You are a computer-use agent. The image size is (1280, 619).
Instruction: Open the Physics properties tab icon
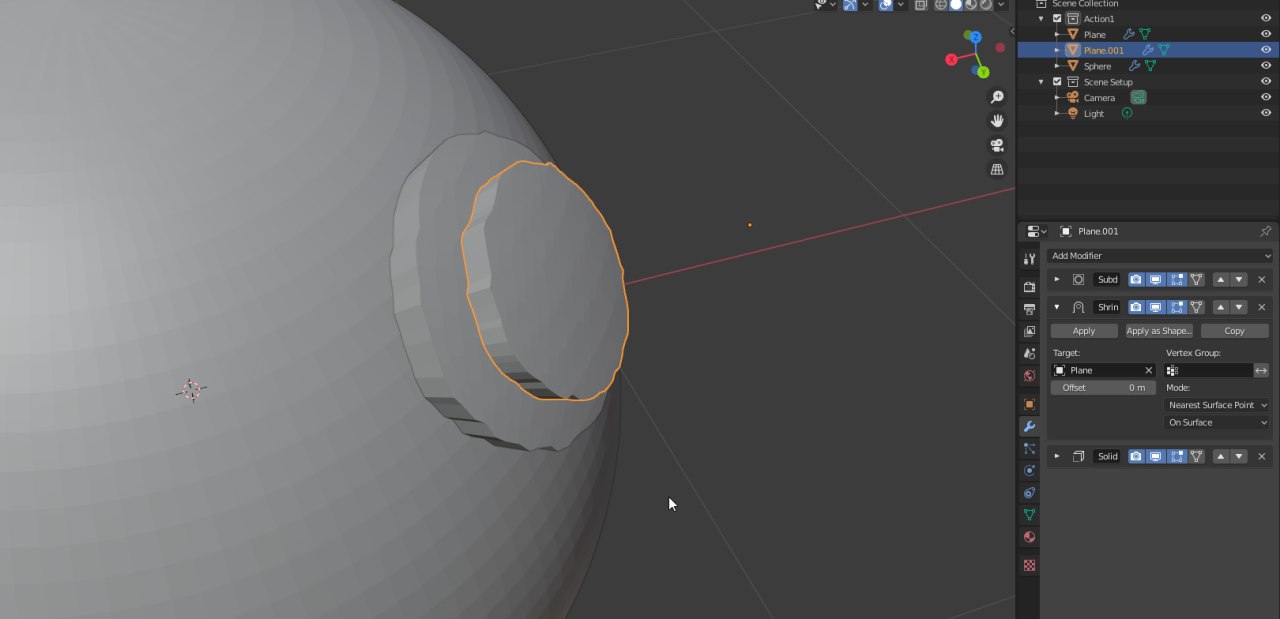pos(1029,470)
